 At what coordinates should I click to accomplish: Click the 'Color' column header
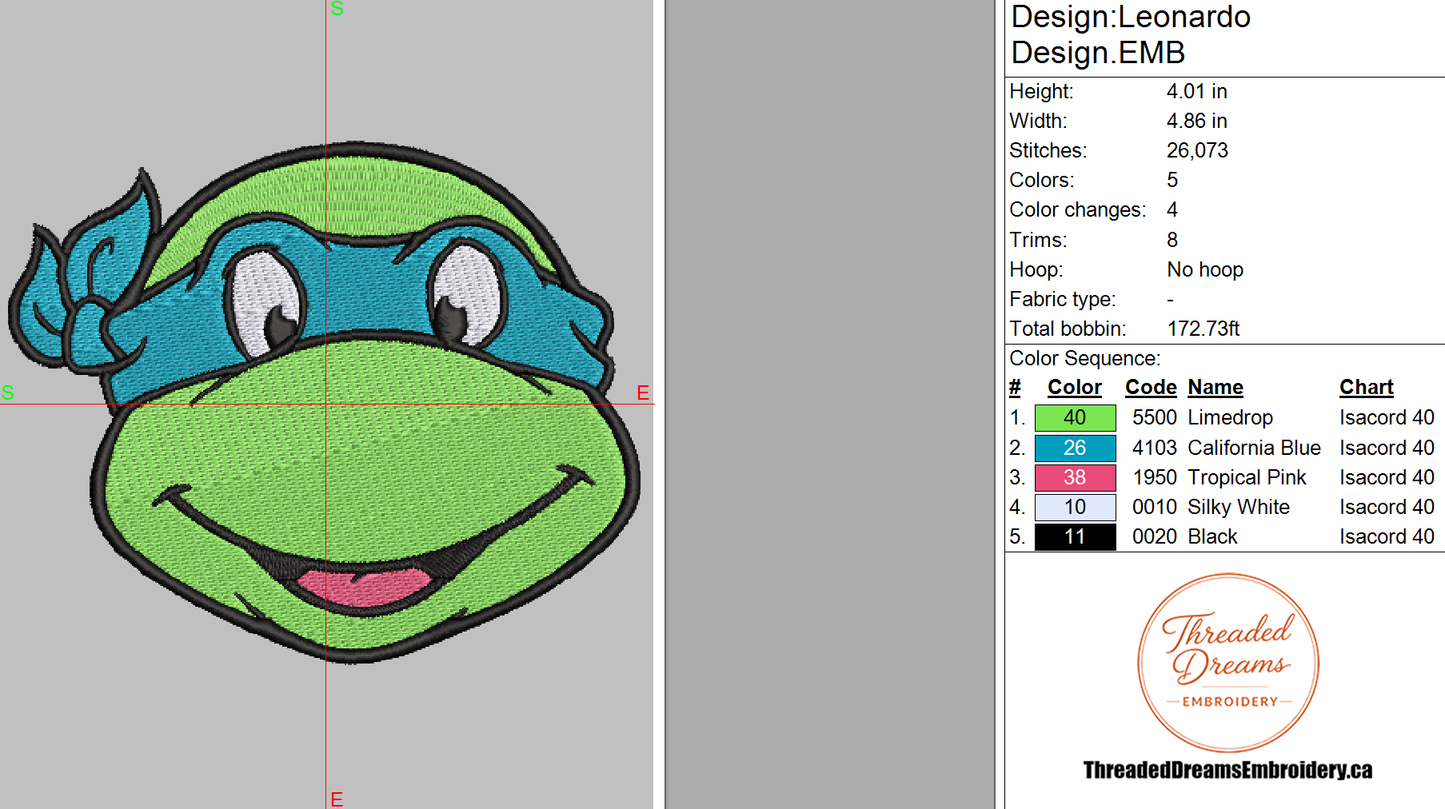click(x=1075, y=388)
